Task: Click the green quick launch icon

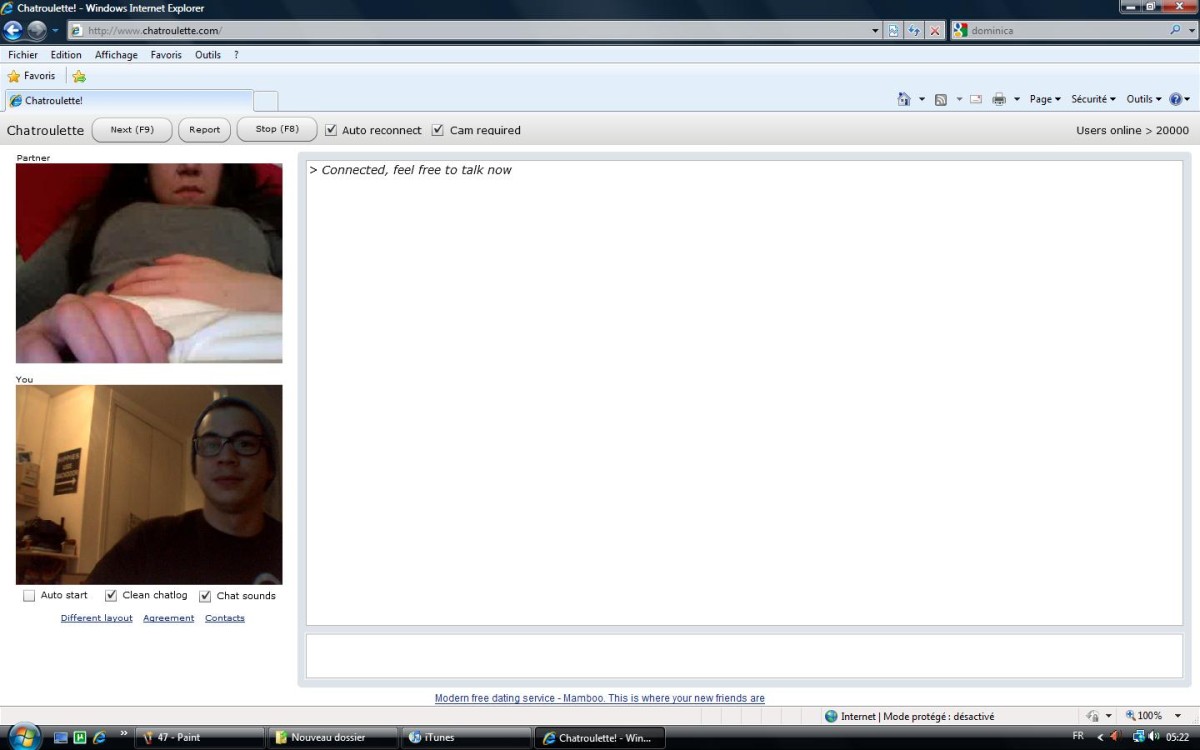Action: (x=80, y=738)
